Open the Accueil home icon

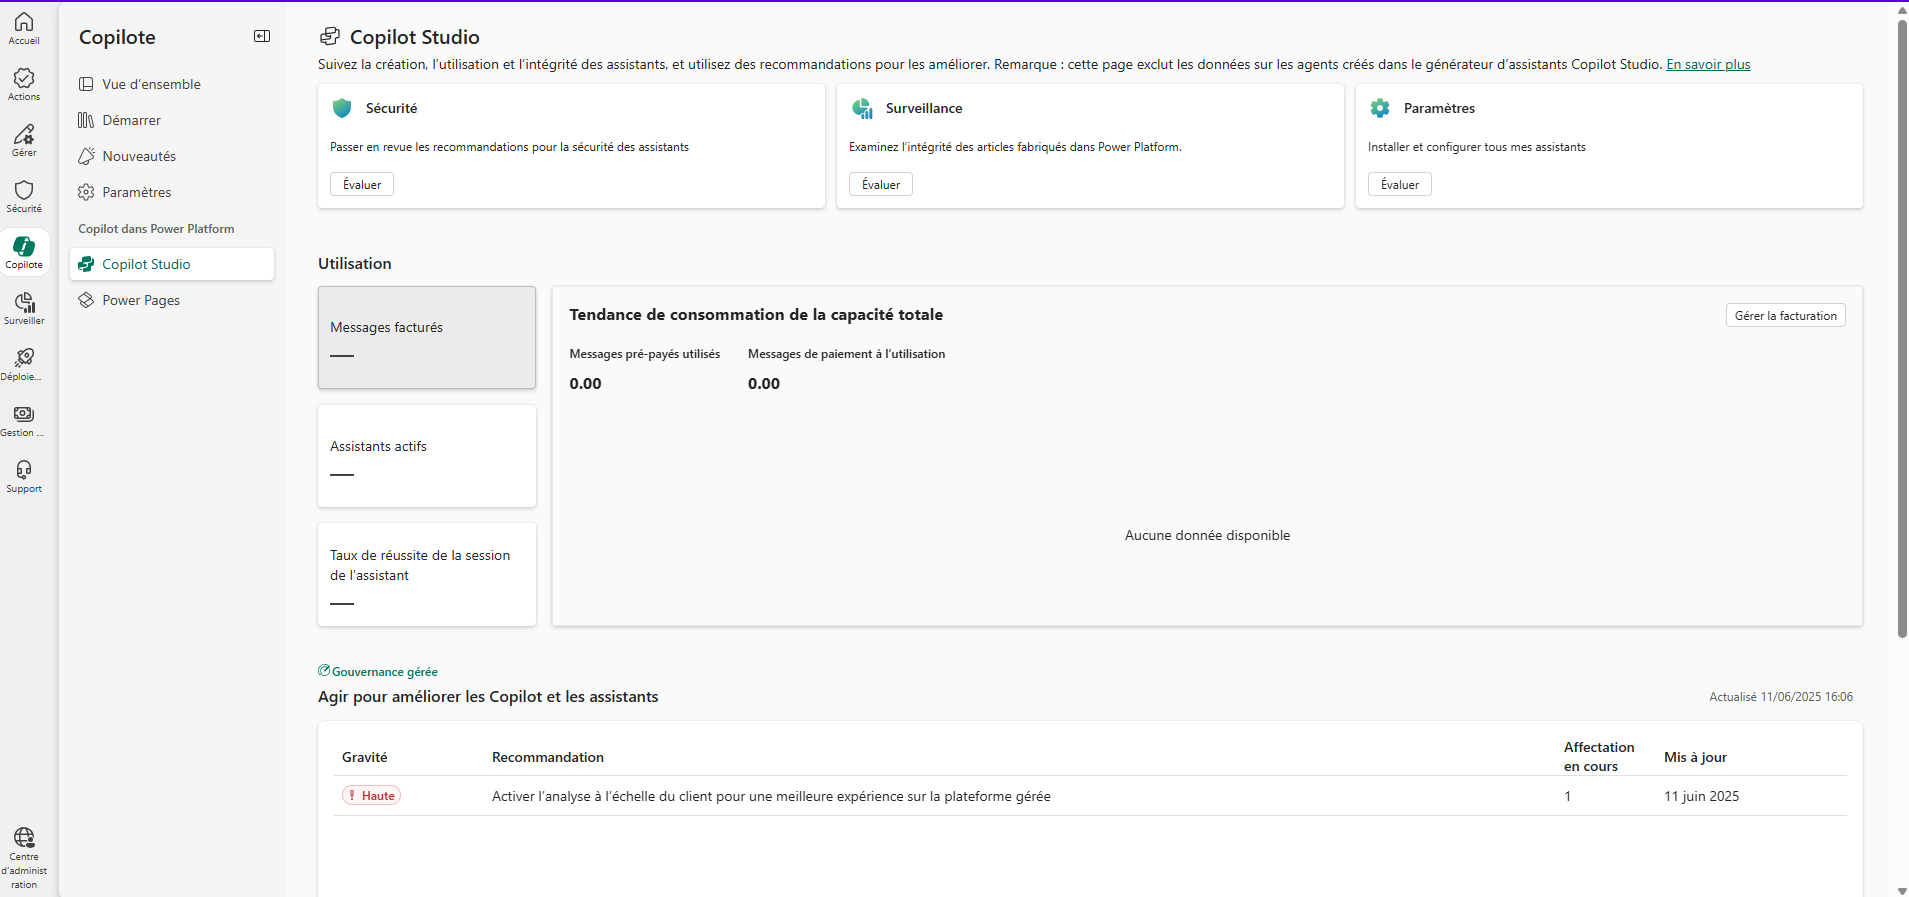click(x=24, y=22)
